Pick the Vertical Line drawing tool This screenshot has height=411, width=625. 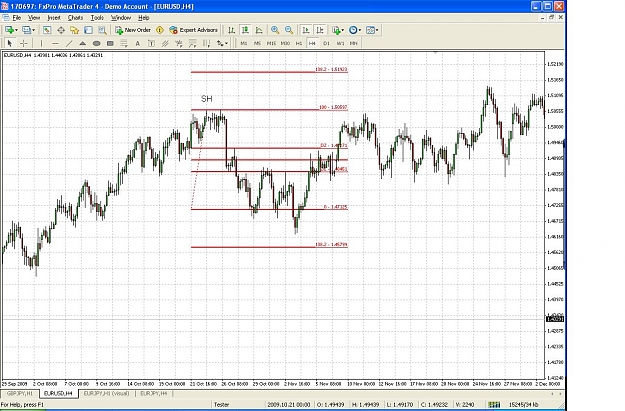pyautogui.click(x=41, y=43)
